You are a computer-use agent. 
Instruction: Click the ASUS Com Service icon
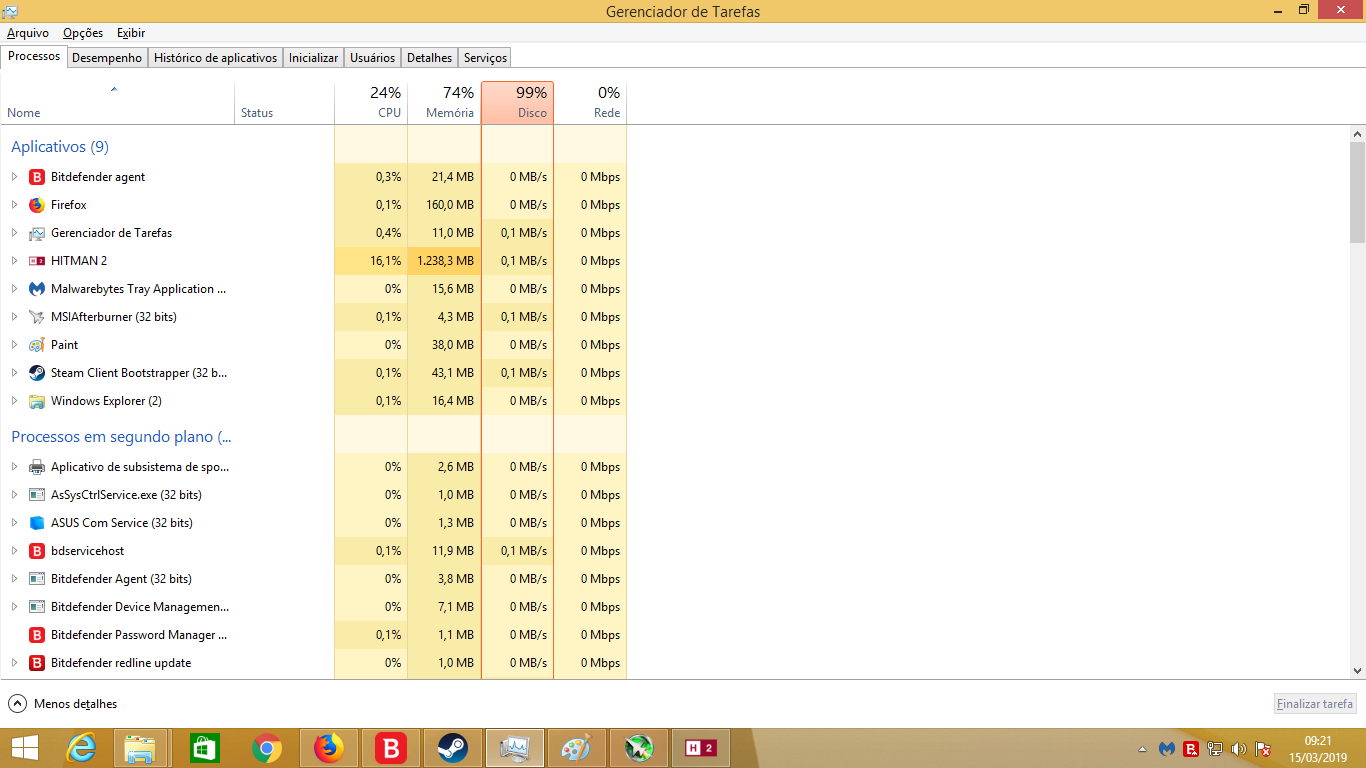pyautogui.click(x=37, y=523)
